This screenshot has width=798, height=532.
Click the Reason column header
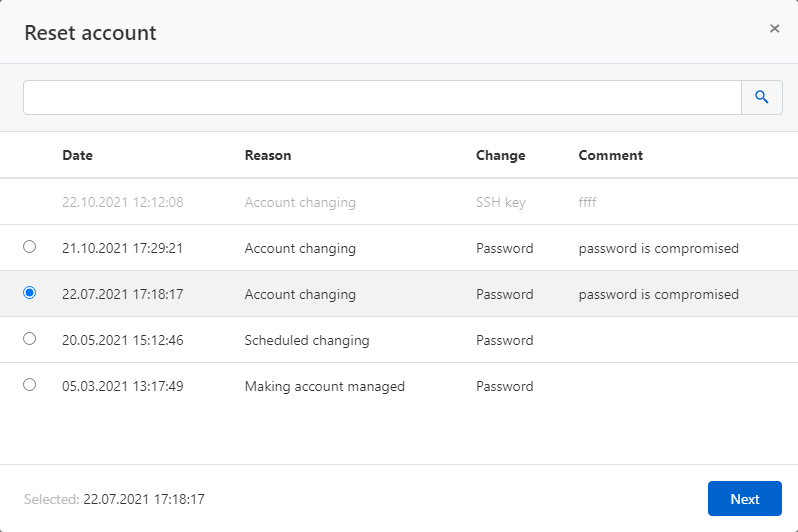(x=268, y=155)
